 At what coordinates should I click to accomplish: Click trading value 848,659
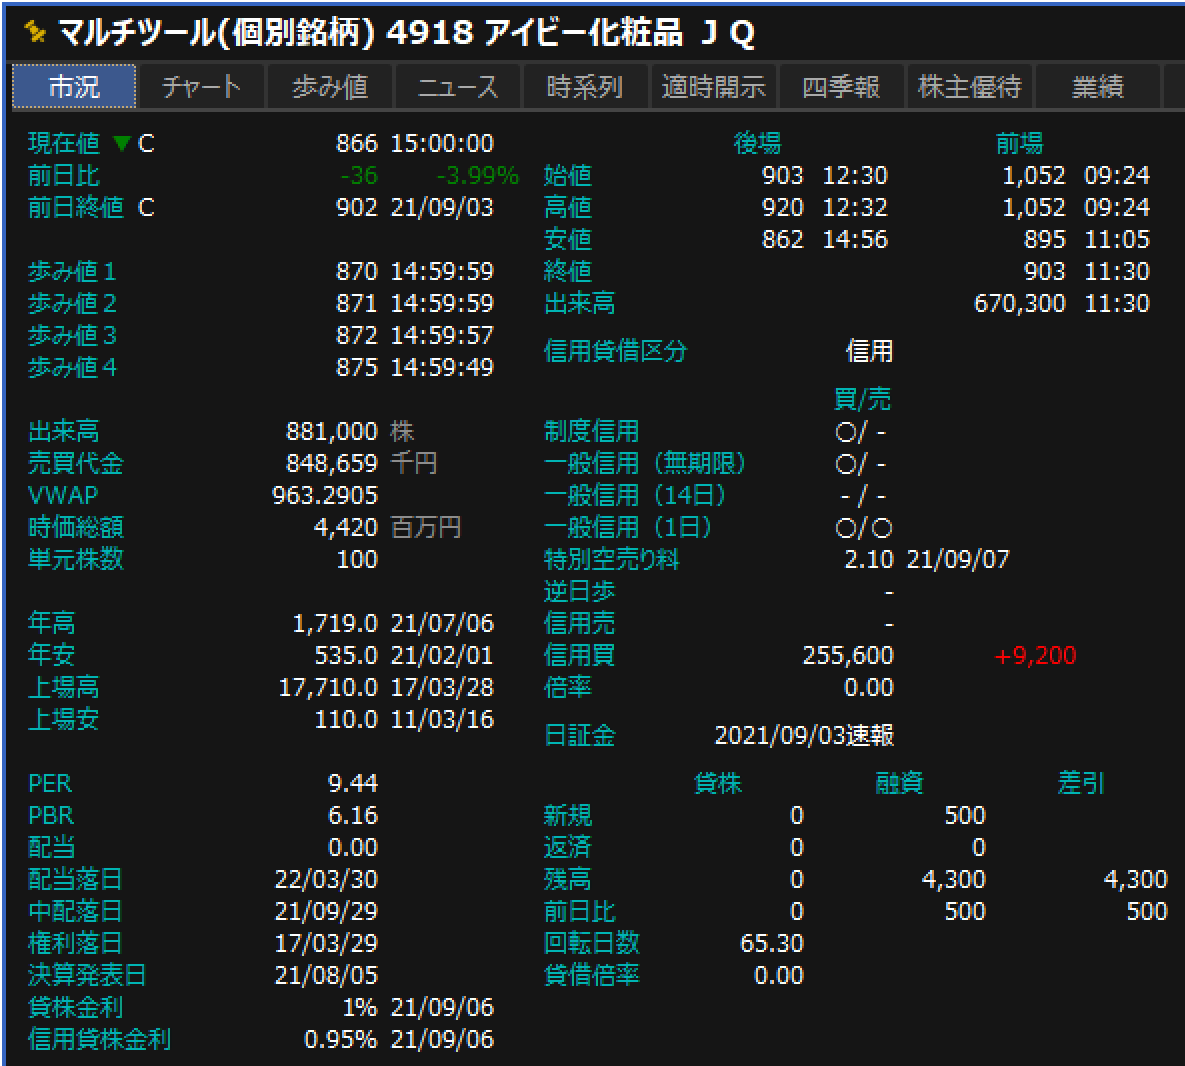[332, 463]
